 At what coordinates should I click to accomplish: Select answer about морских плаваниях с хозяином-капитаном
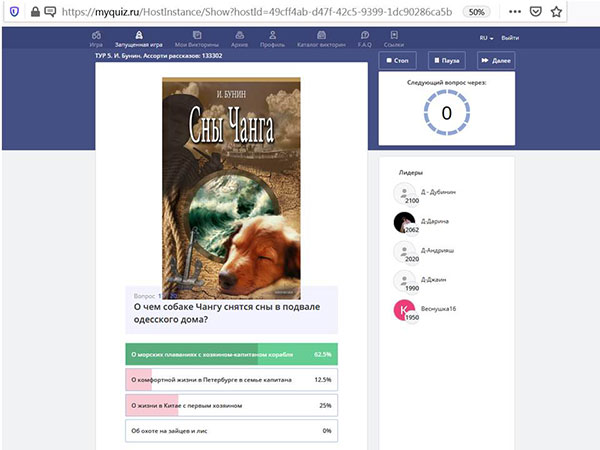[231, 354]
